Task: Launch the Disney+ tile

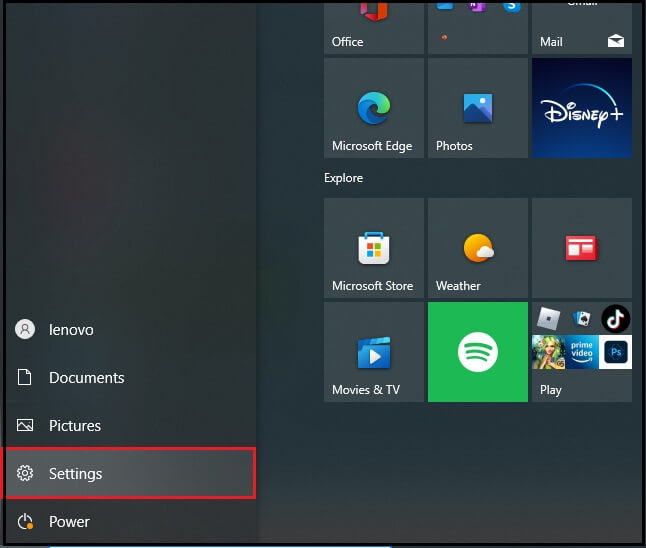Action: [x=582, y=108]
